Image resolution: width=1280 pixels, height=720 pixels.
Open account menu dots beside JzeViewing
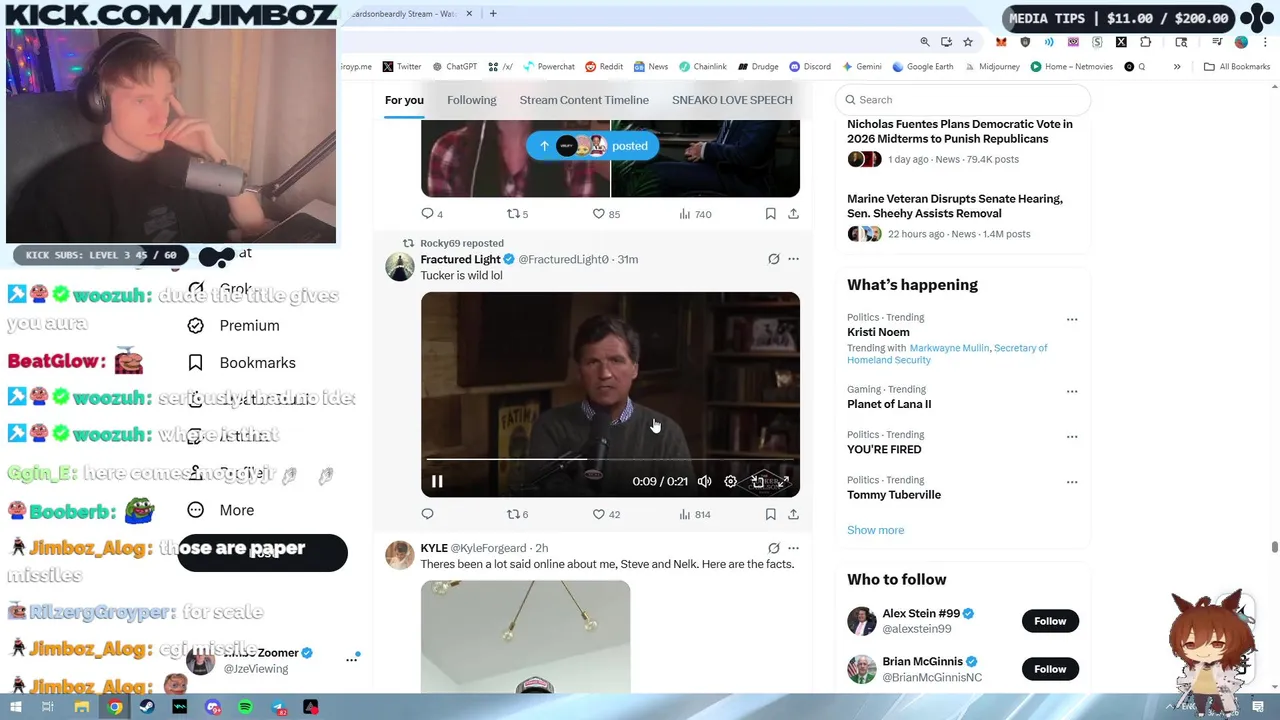(351, 660)
